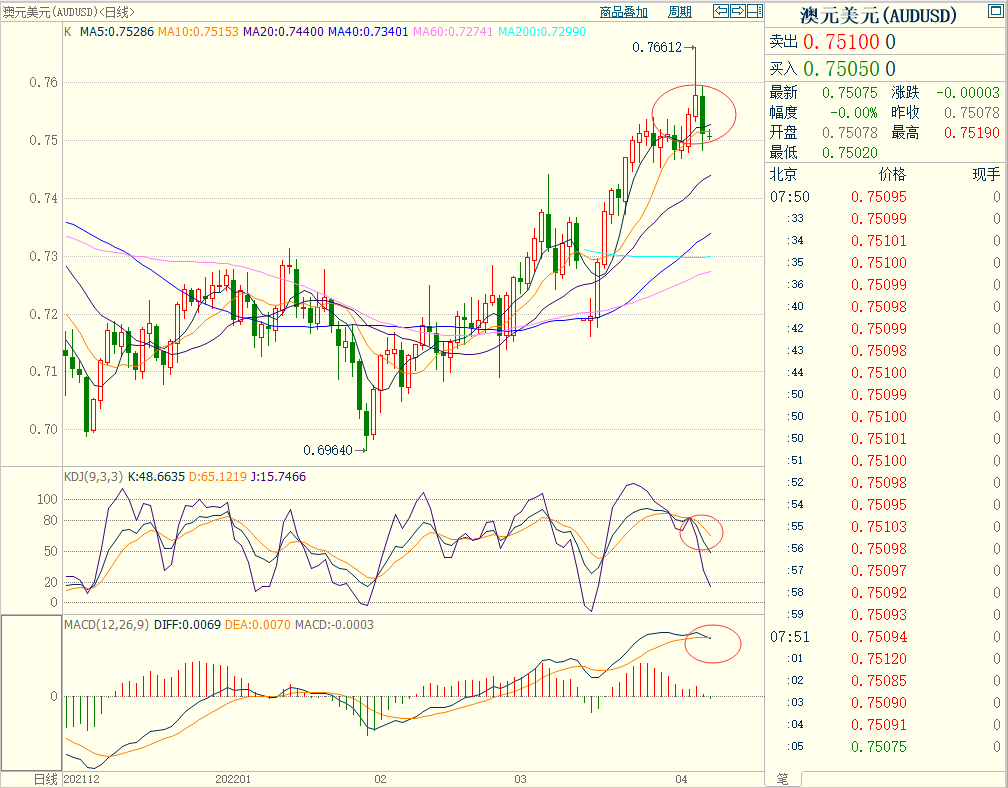Click the left arrow icon in chart header

pos(720,12)
